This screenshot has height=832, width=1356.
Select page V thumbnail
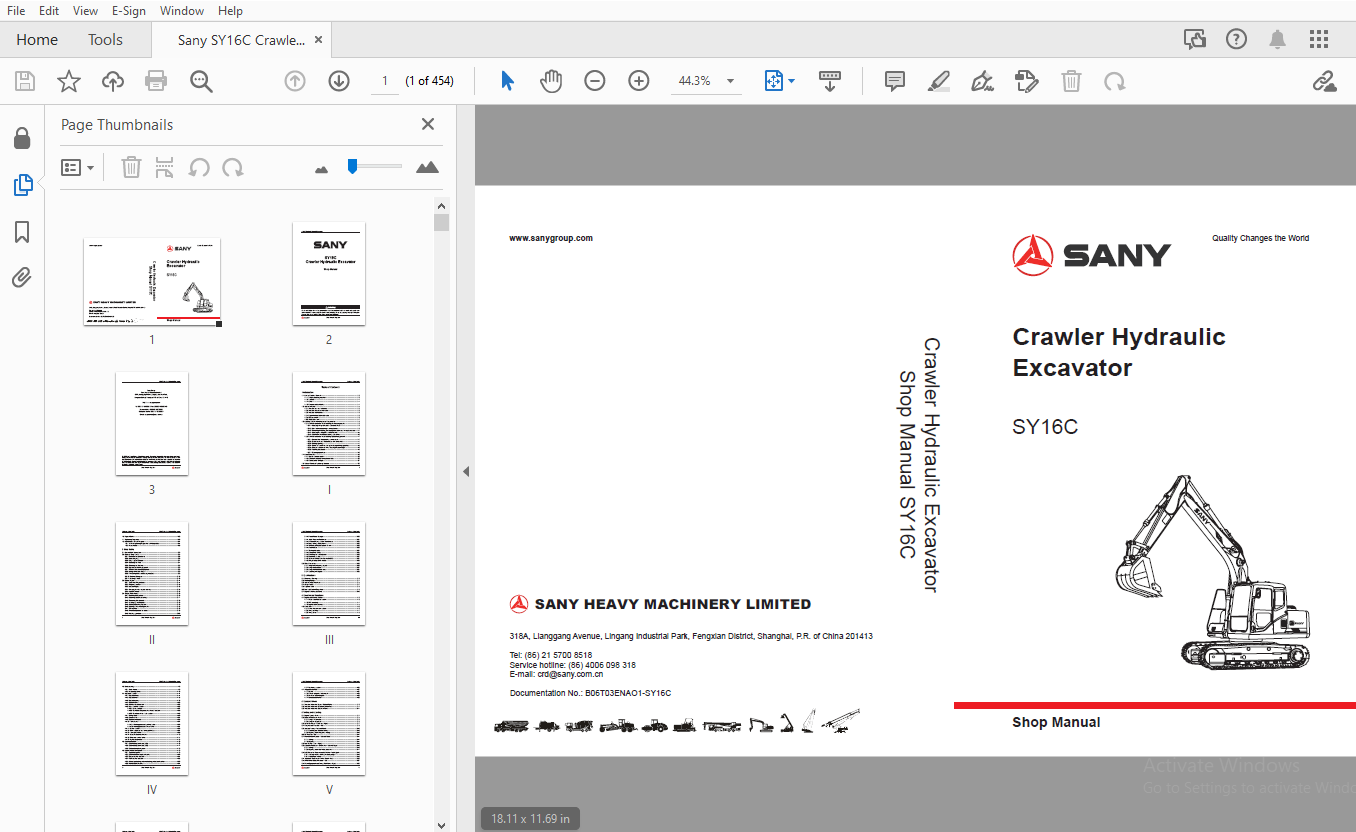[329, 724]
